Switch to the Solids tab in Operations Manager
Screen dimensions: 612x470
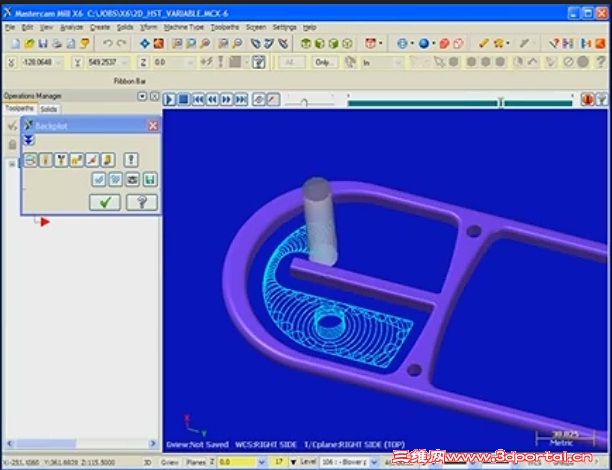point(49,109)
